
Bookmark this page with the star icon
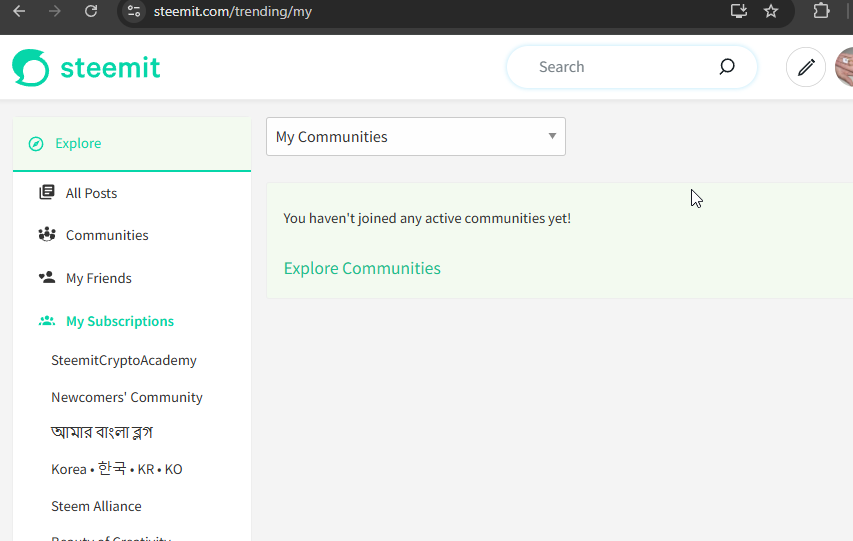click(771, 11)
